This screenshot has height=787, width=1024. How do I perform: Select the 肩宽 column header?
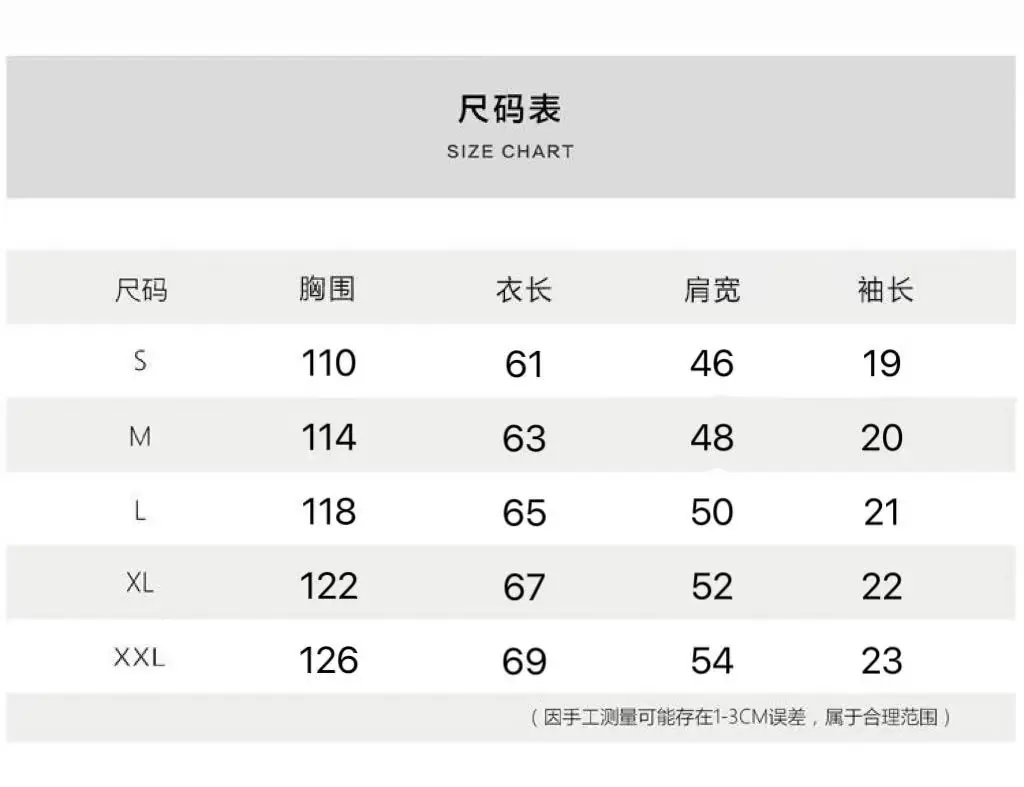(x=712, y=290)
